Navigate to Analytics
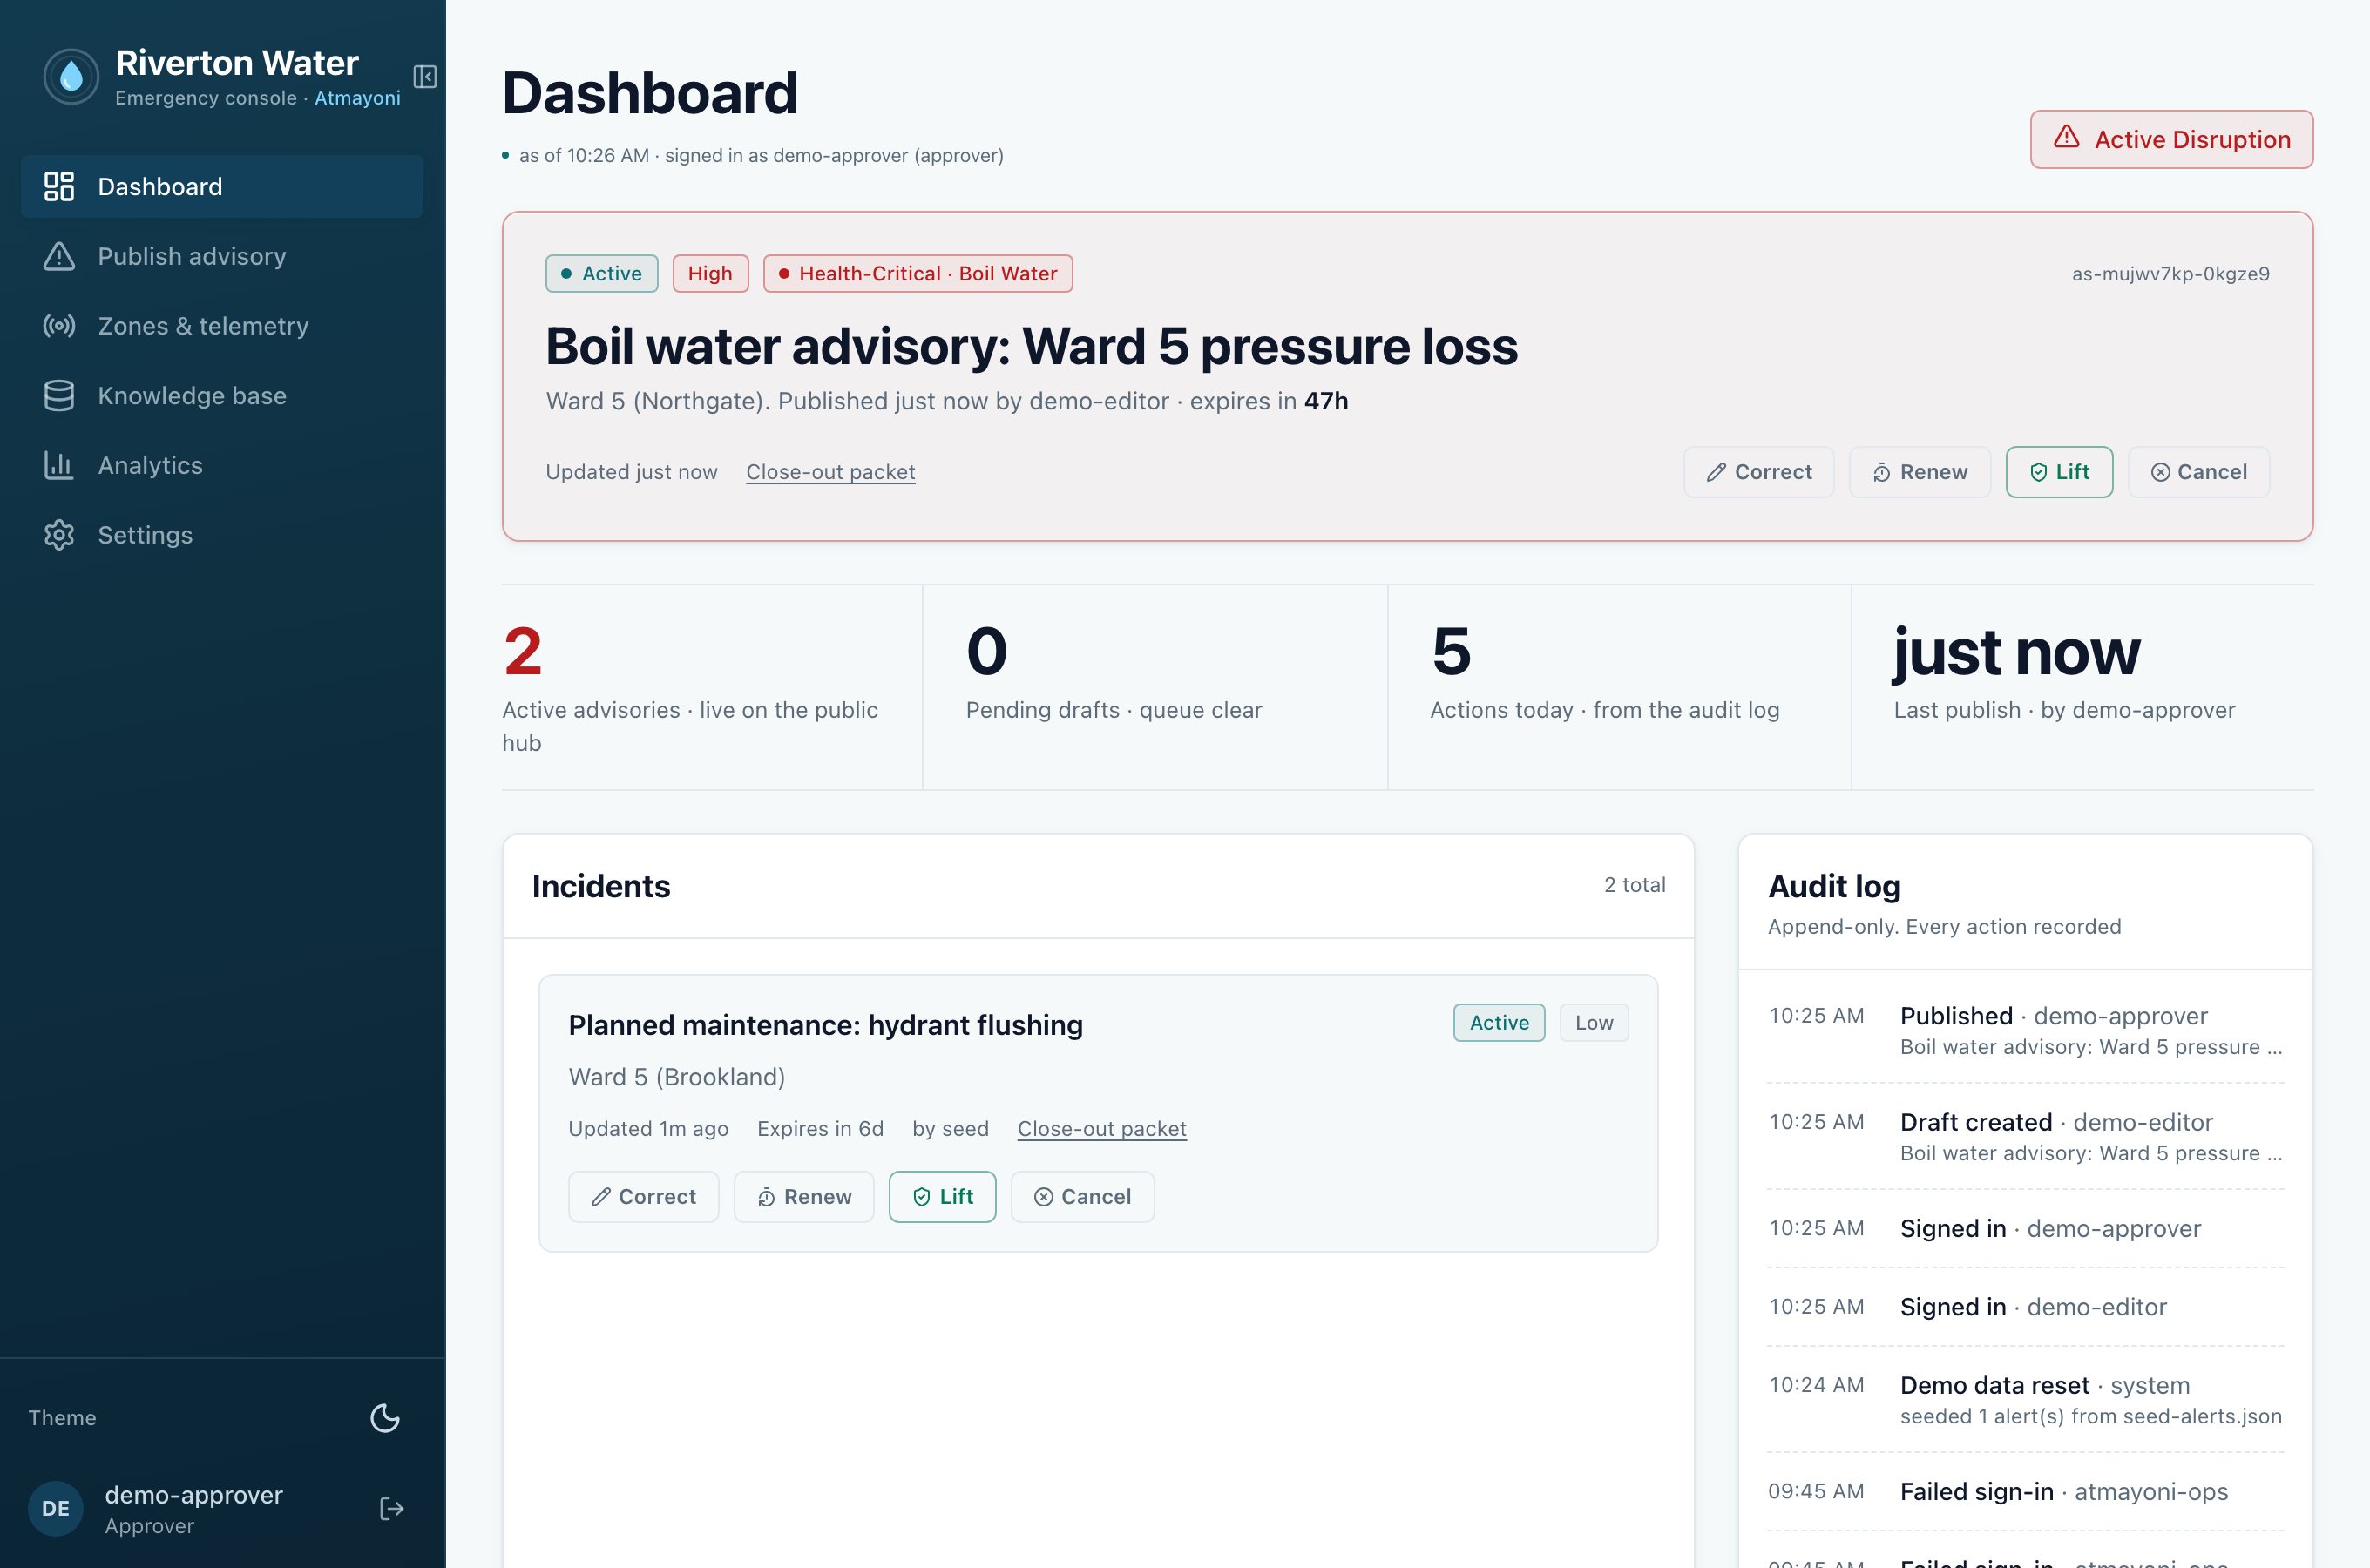This screenshot has width=2370, height=1568. (x=222, y=465)
